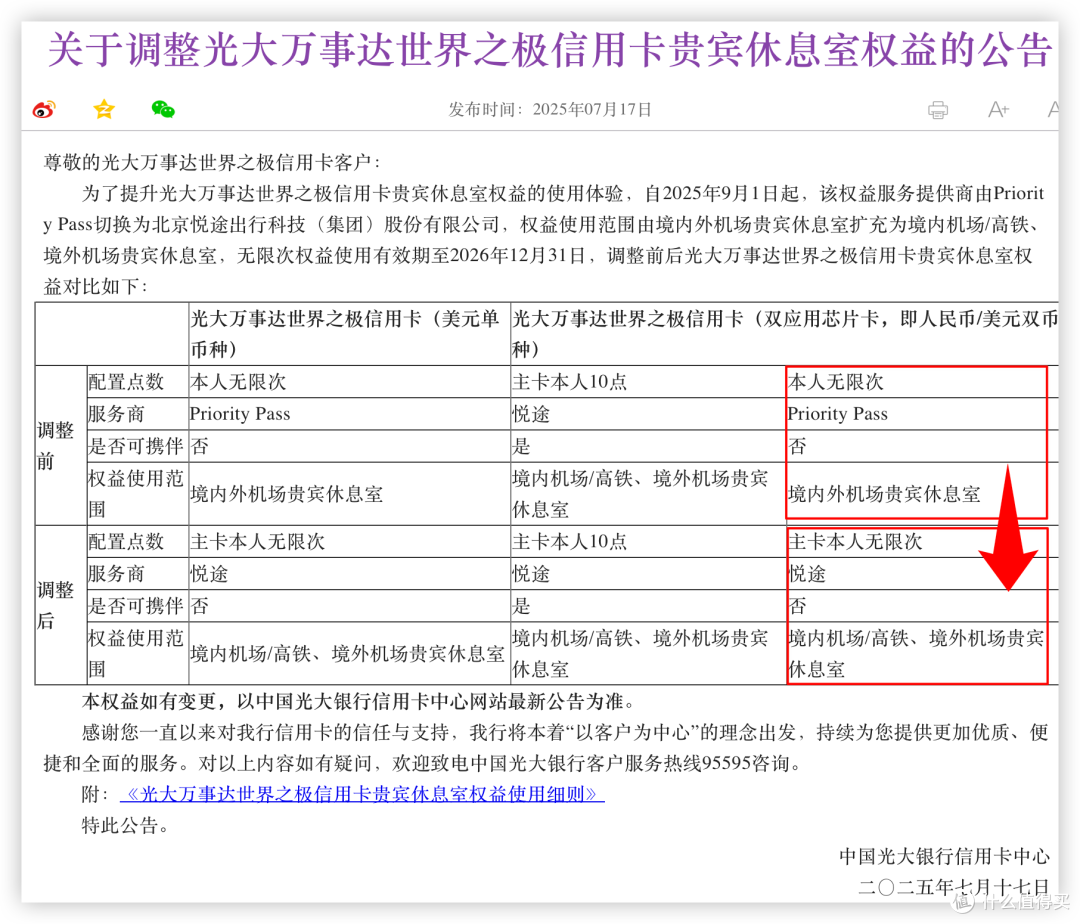Viewport: 1080px width, 924px height.
Task: Click the yellow star favorites icon
Action: coord(104,109)
